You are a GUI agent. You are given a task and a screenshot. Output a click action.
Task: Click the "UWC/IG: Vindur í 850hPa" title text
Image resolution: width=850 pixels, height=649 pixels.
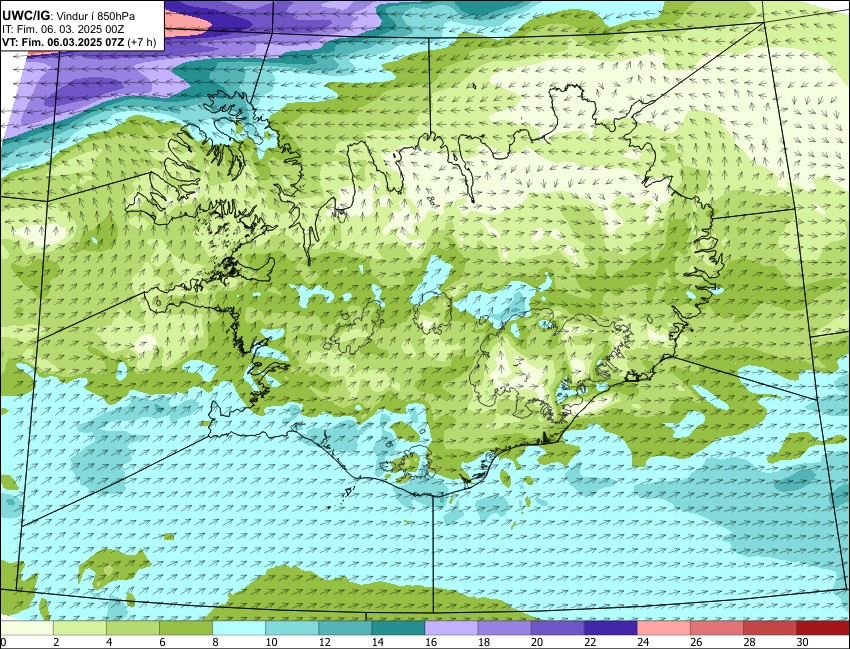click(x=68, y=16)
